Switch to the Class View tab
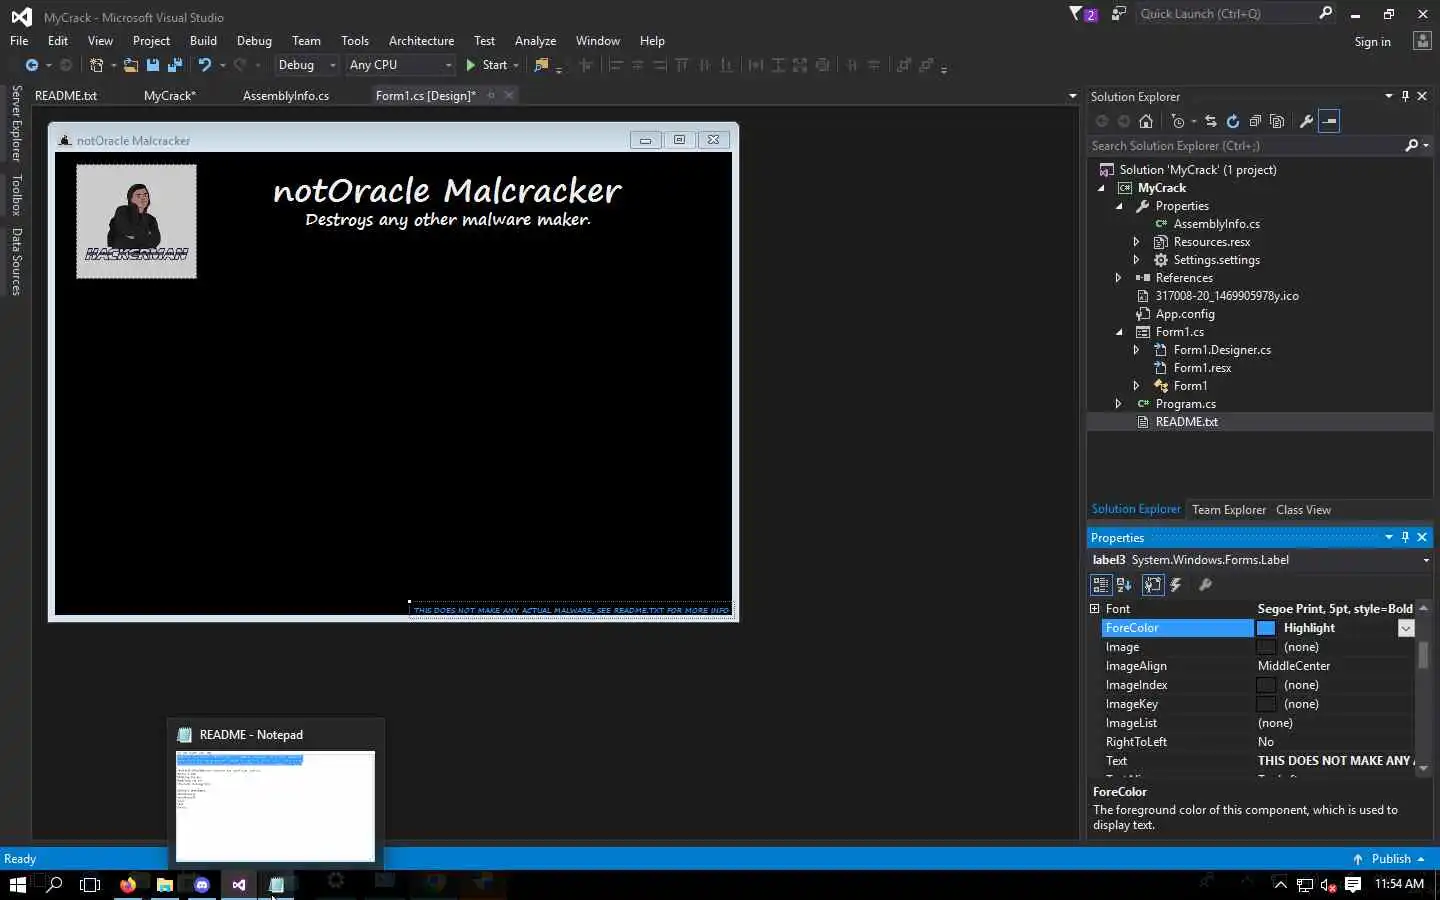1440x900 pixels. (1303, 510)
